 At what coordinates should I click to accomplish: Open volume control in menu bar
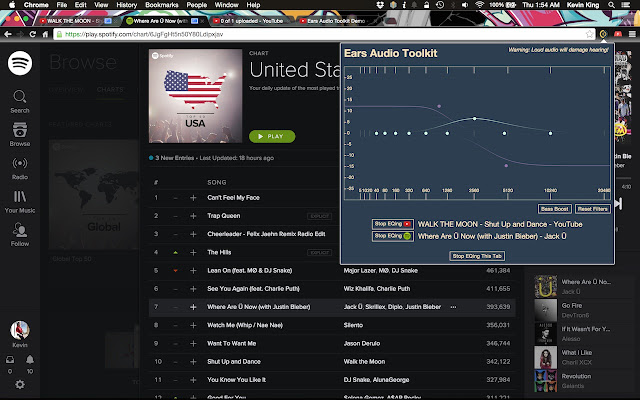465,5
